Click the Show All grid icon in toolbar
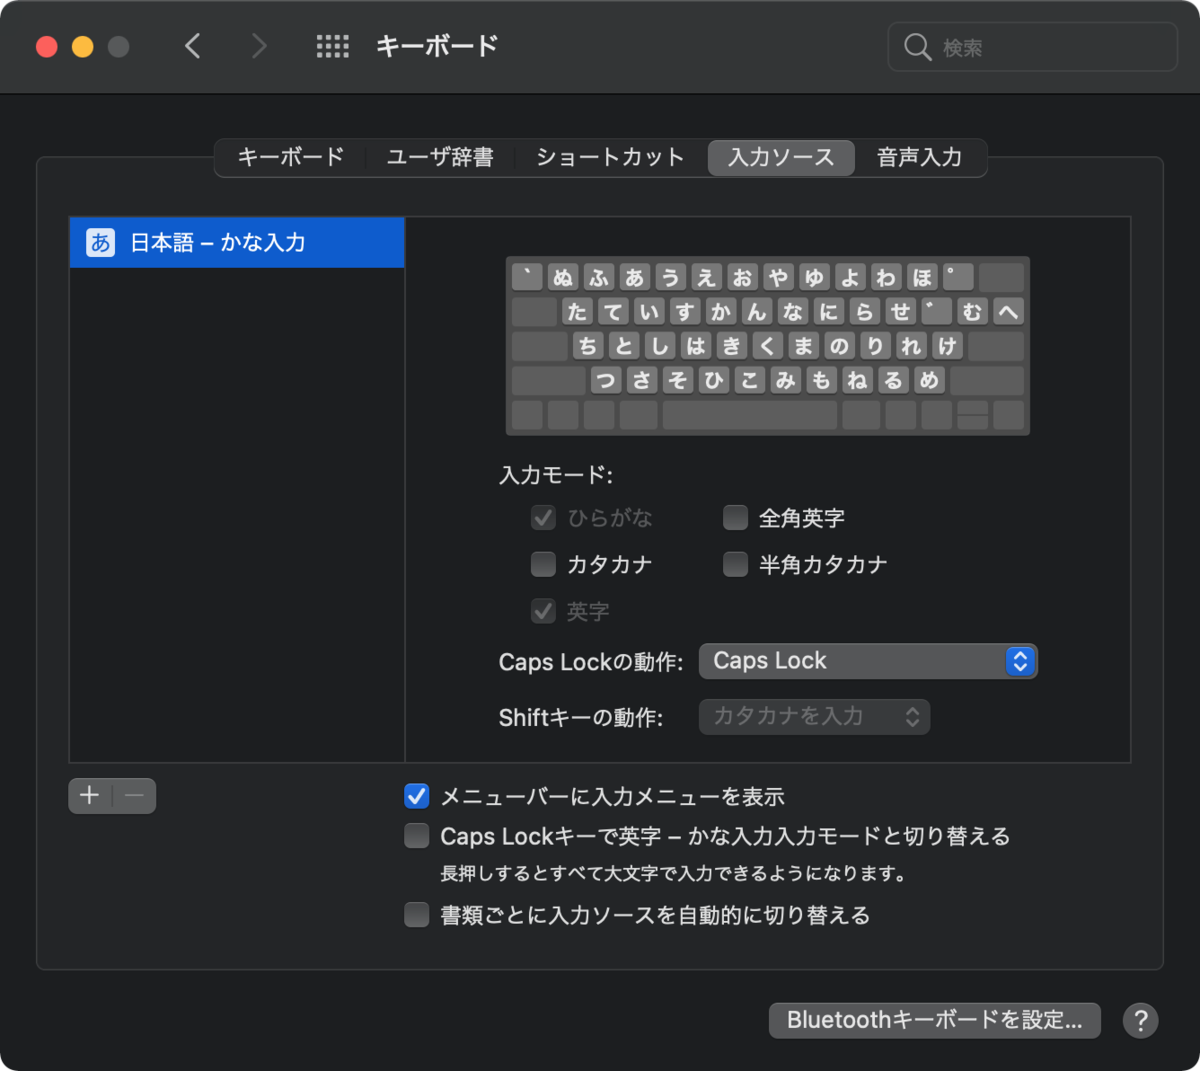The width and height of the screenshot is (1200, 1071). (333, 46)
